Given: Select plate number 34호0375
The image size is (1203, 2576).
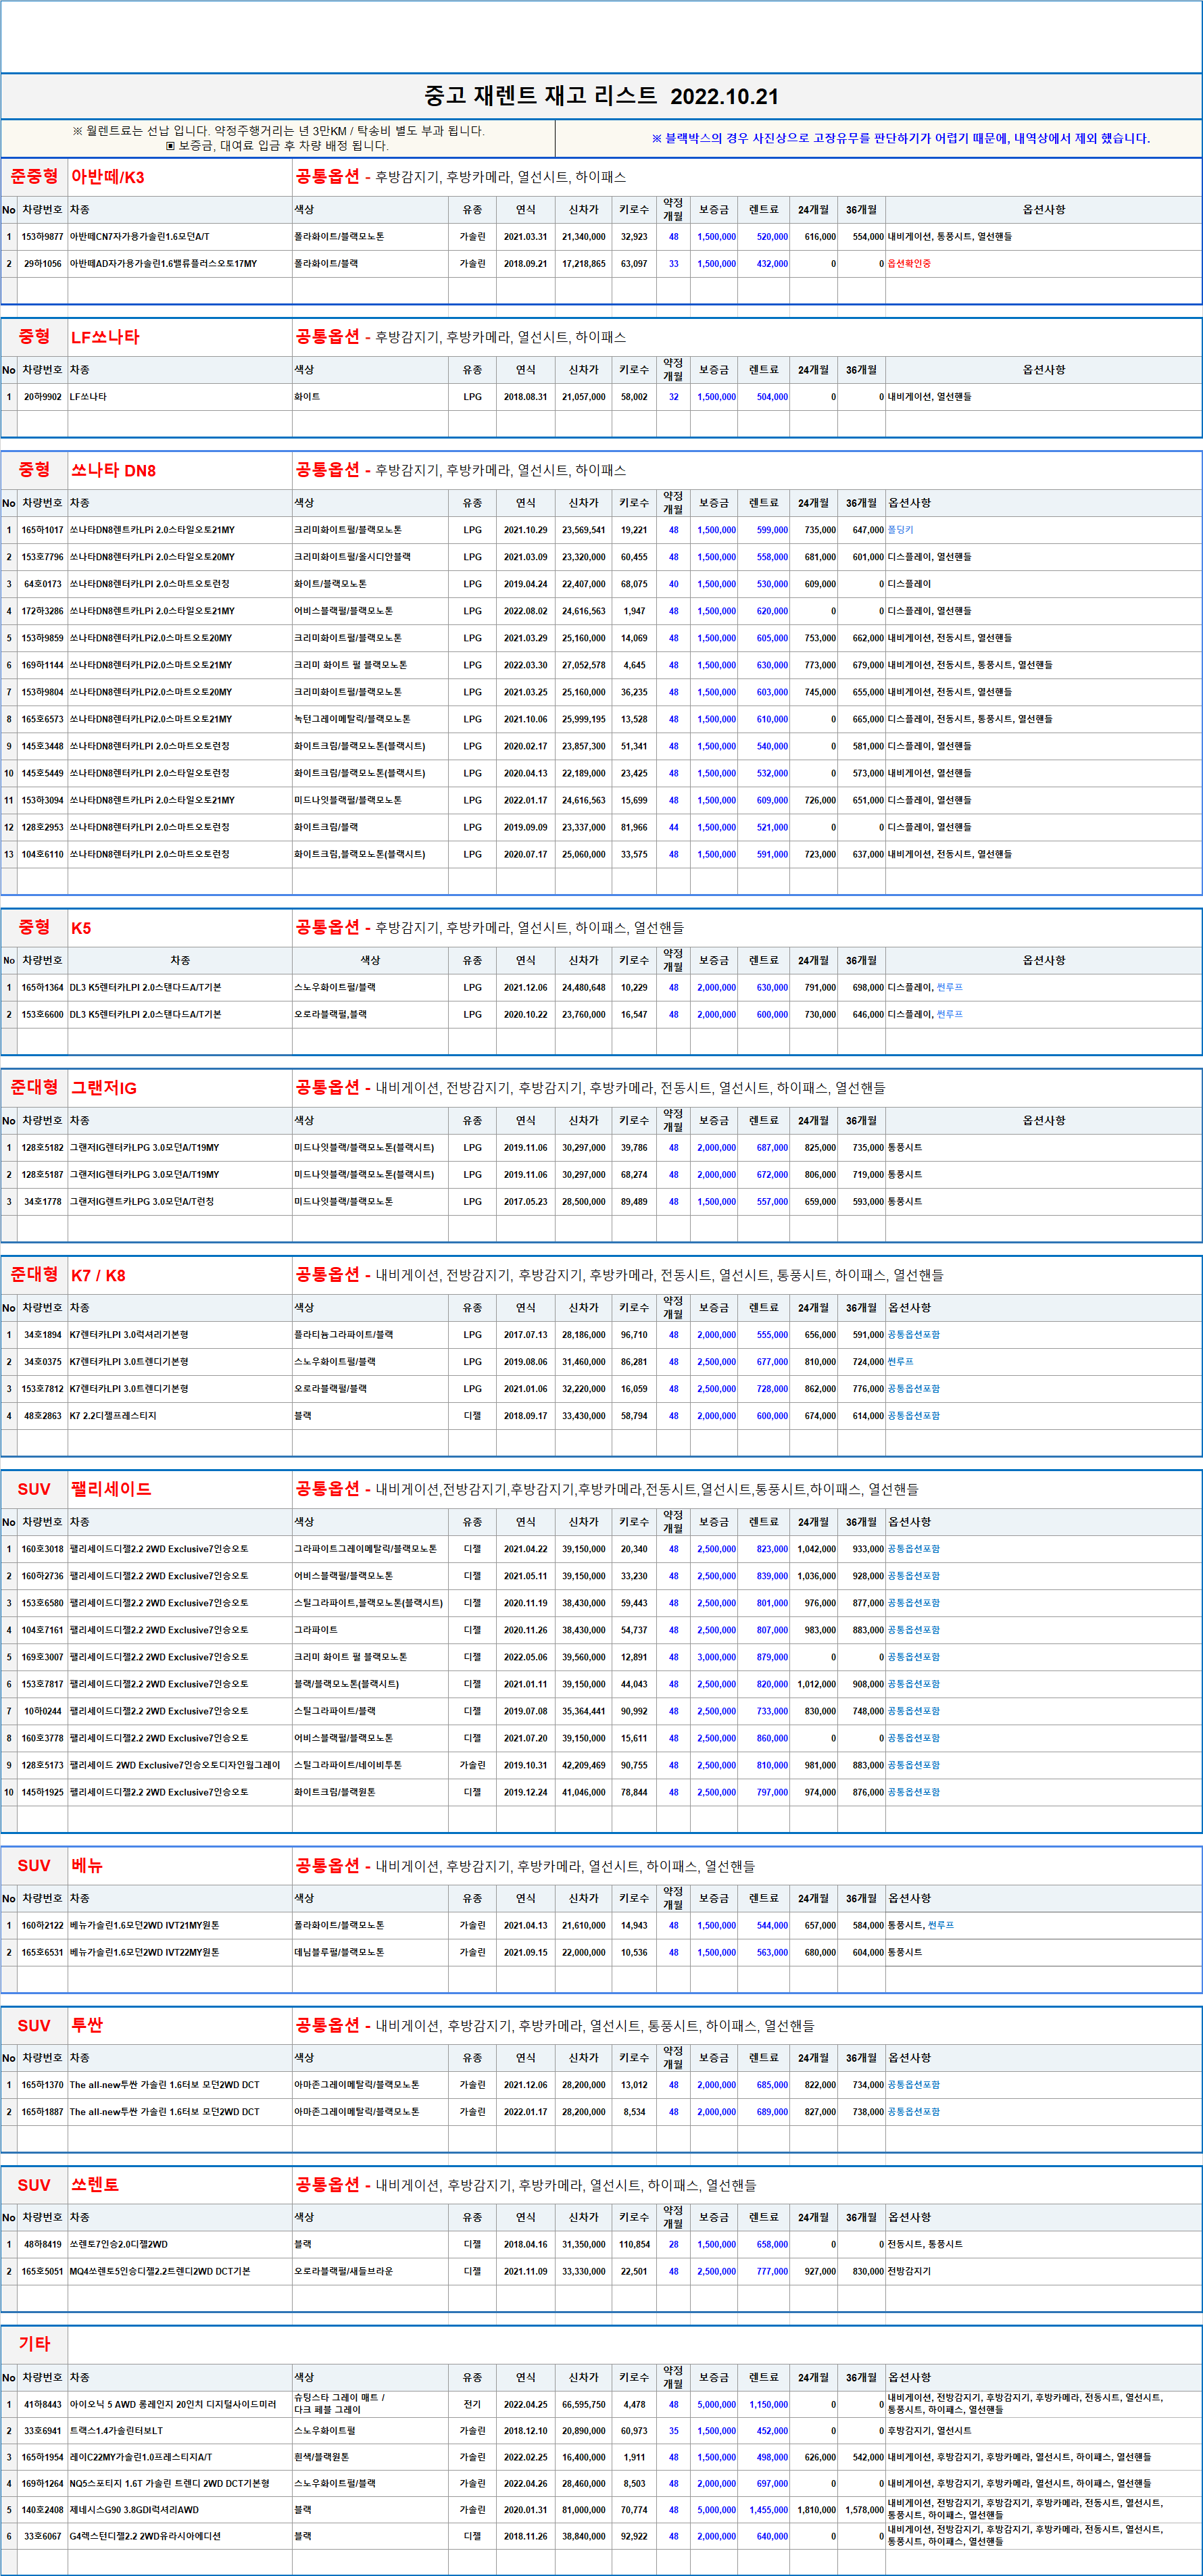Looking at the screenshot, I should 43,1362.
